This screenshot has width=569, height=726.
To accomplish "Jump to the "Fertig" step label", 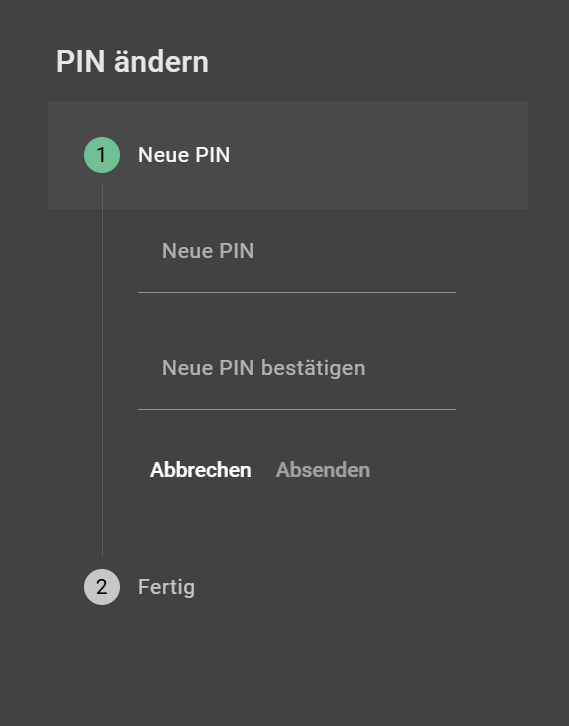I will [x=166, y=587].
